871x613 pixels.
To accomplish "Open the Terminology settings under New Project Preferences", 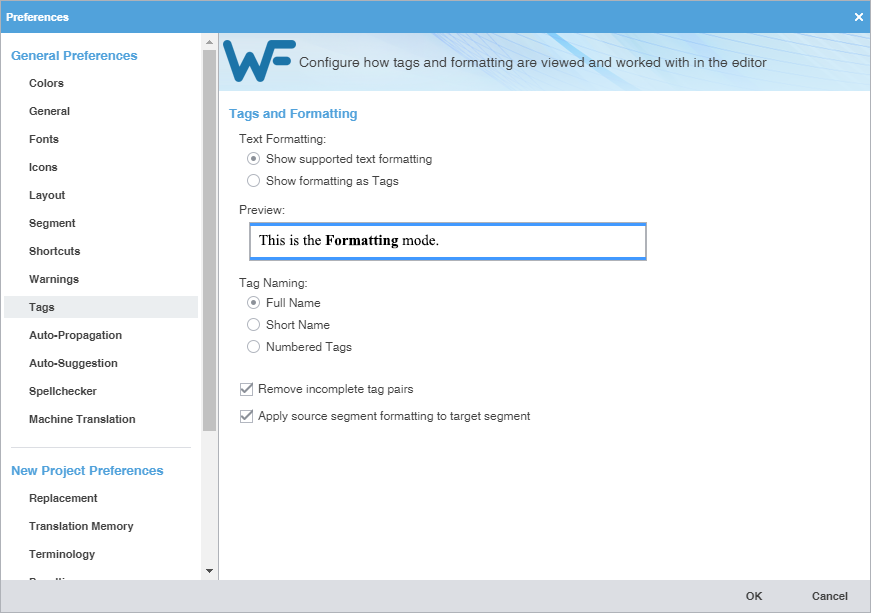I will pos(62,554).
